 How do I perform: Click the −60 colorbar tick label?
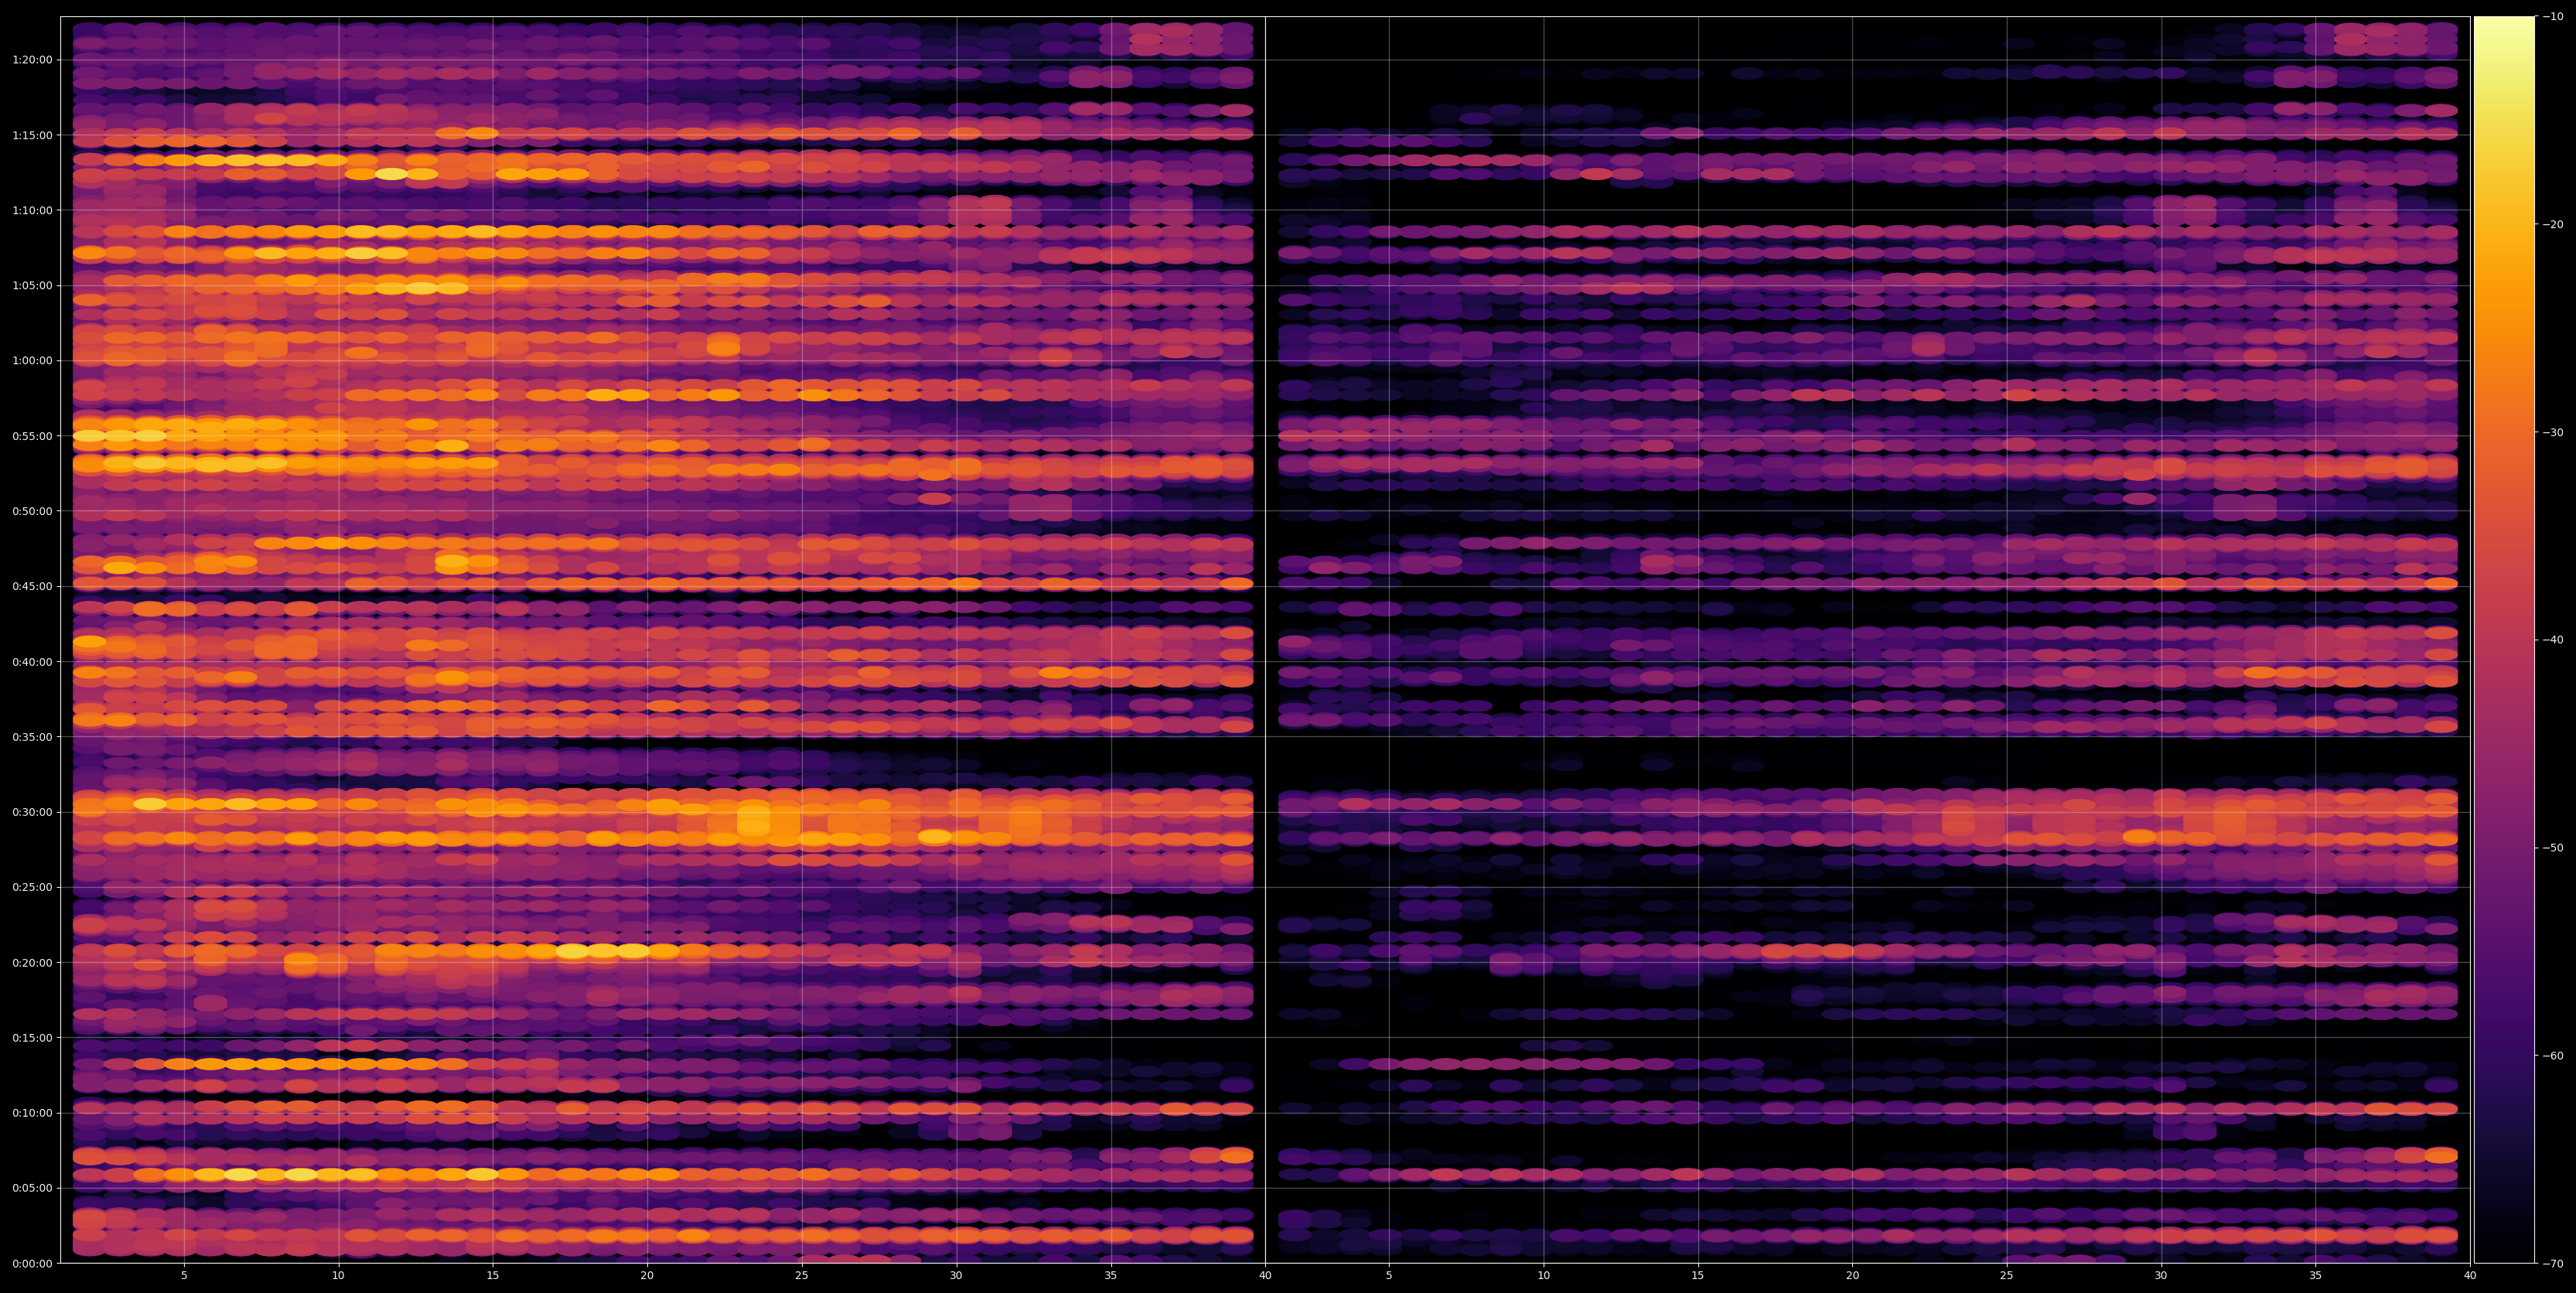2552,1056
